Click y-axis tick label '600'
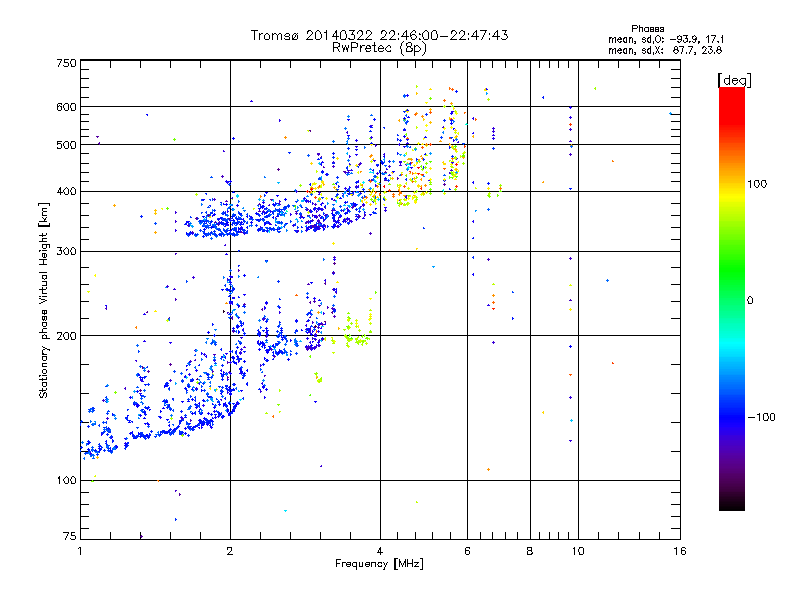 [x=67, y=107]
